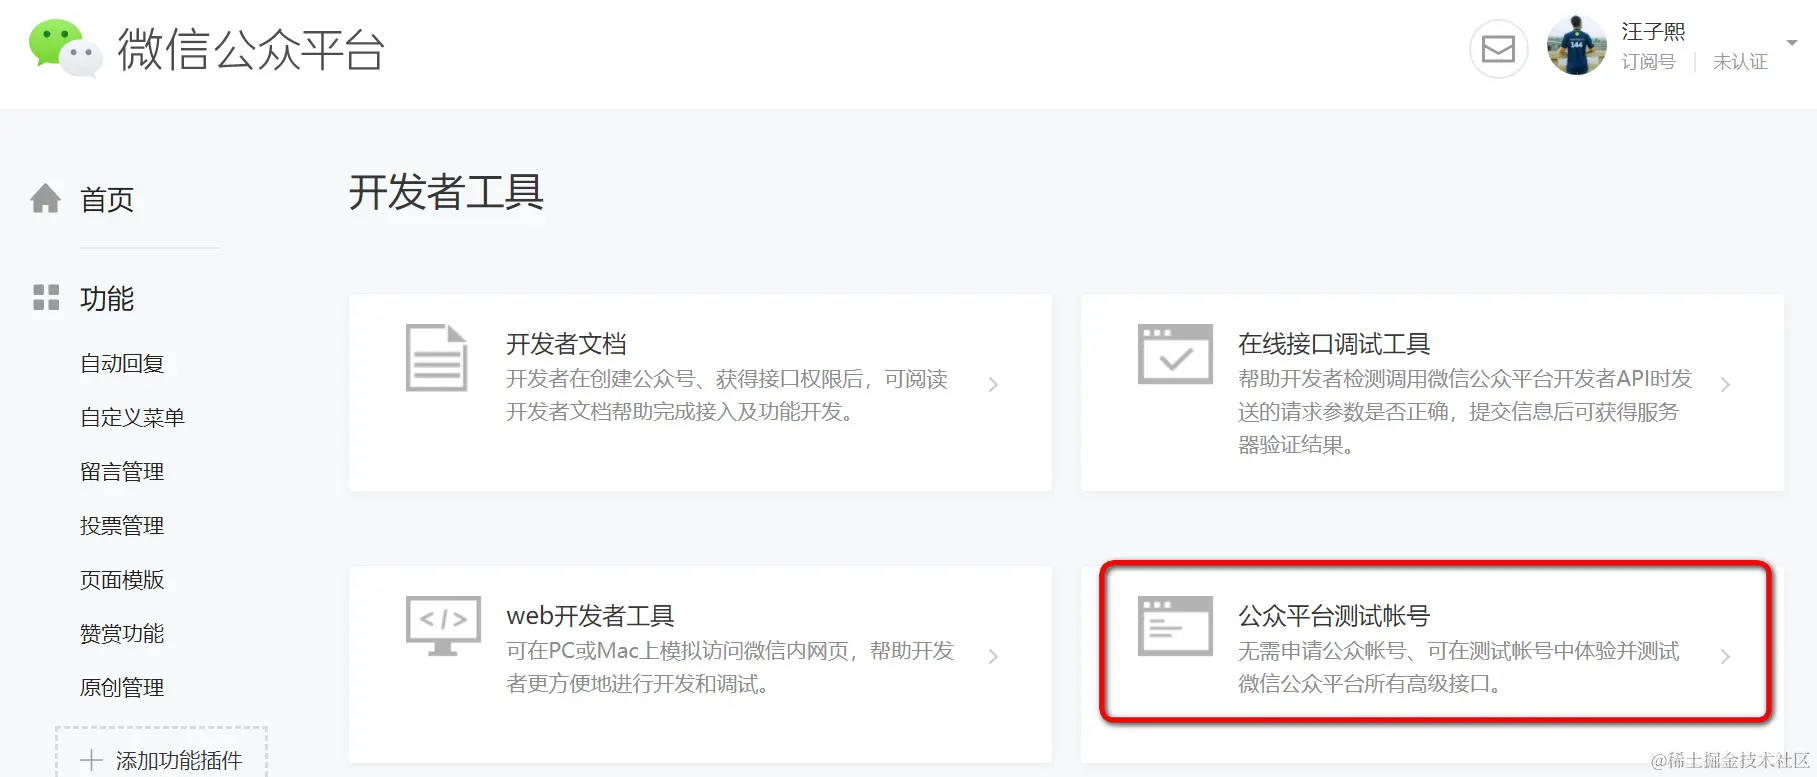Expand the account dropdown arrow
The height and width of the screenshot is (777, 1817).
point(1792,43)
